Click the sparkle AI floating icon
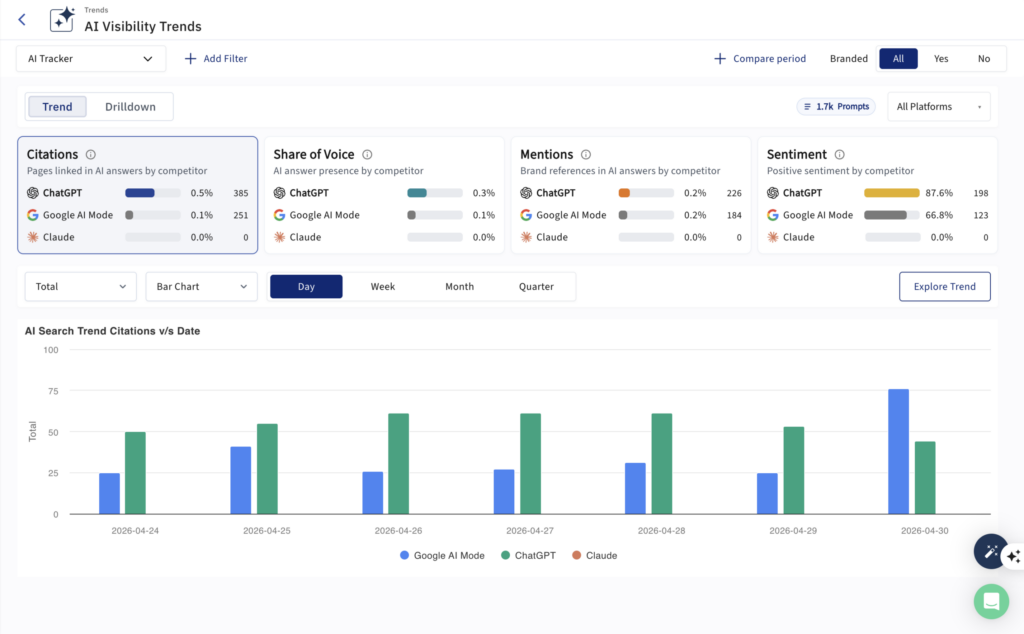The image size is (1024, 634). click(1014, 556)
